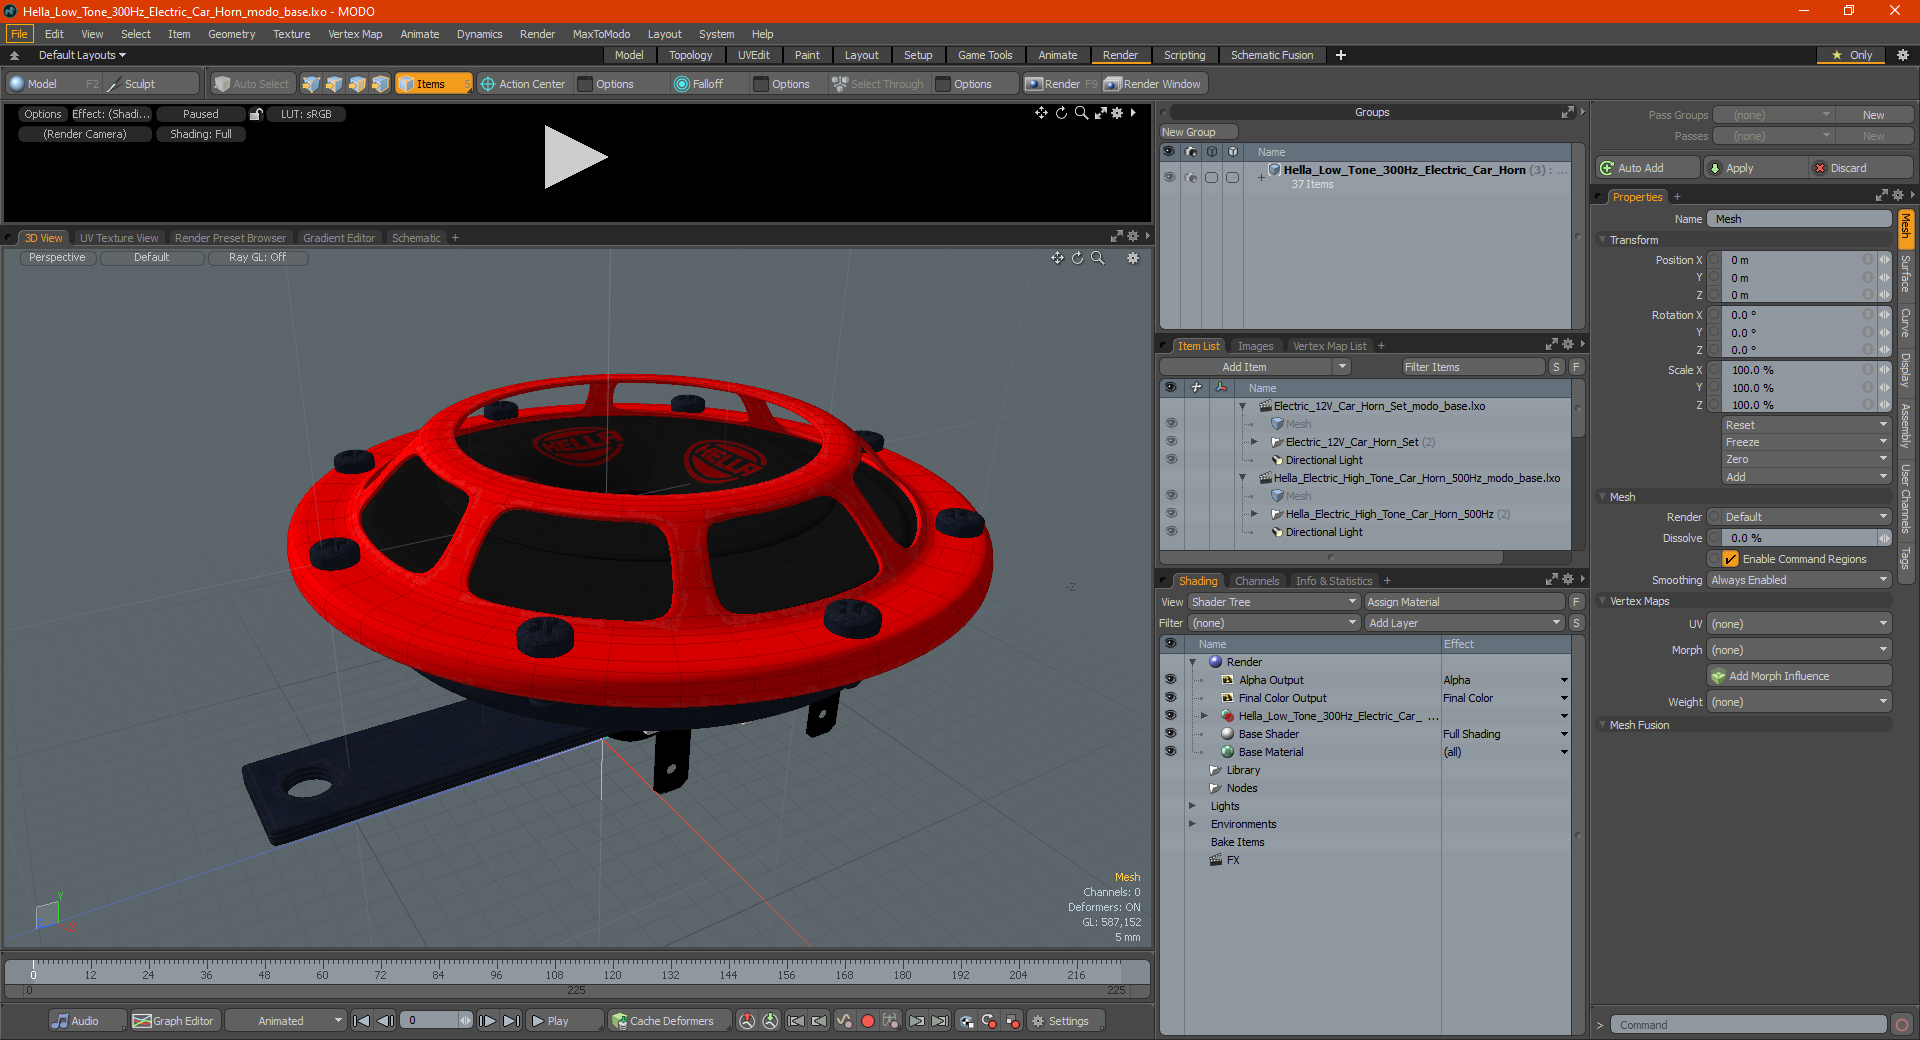Expand Hella_Electric_High_Tone_Car_Horn_500Hz item
This screenshot has width=1920, height=1040.
coord(1254,514)
